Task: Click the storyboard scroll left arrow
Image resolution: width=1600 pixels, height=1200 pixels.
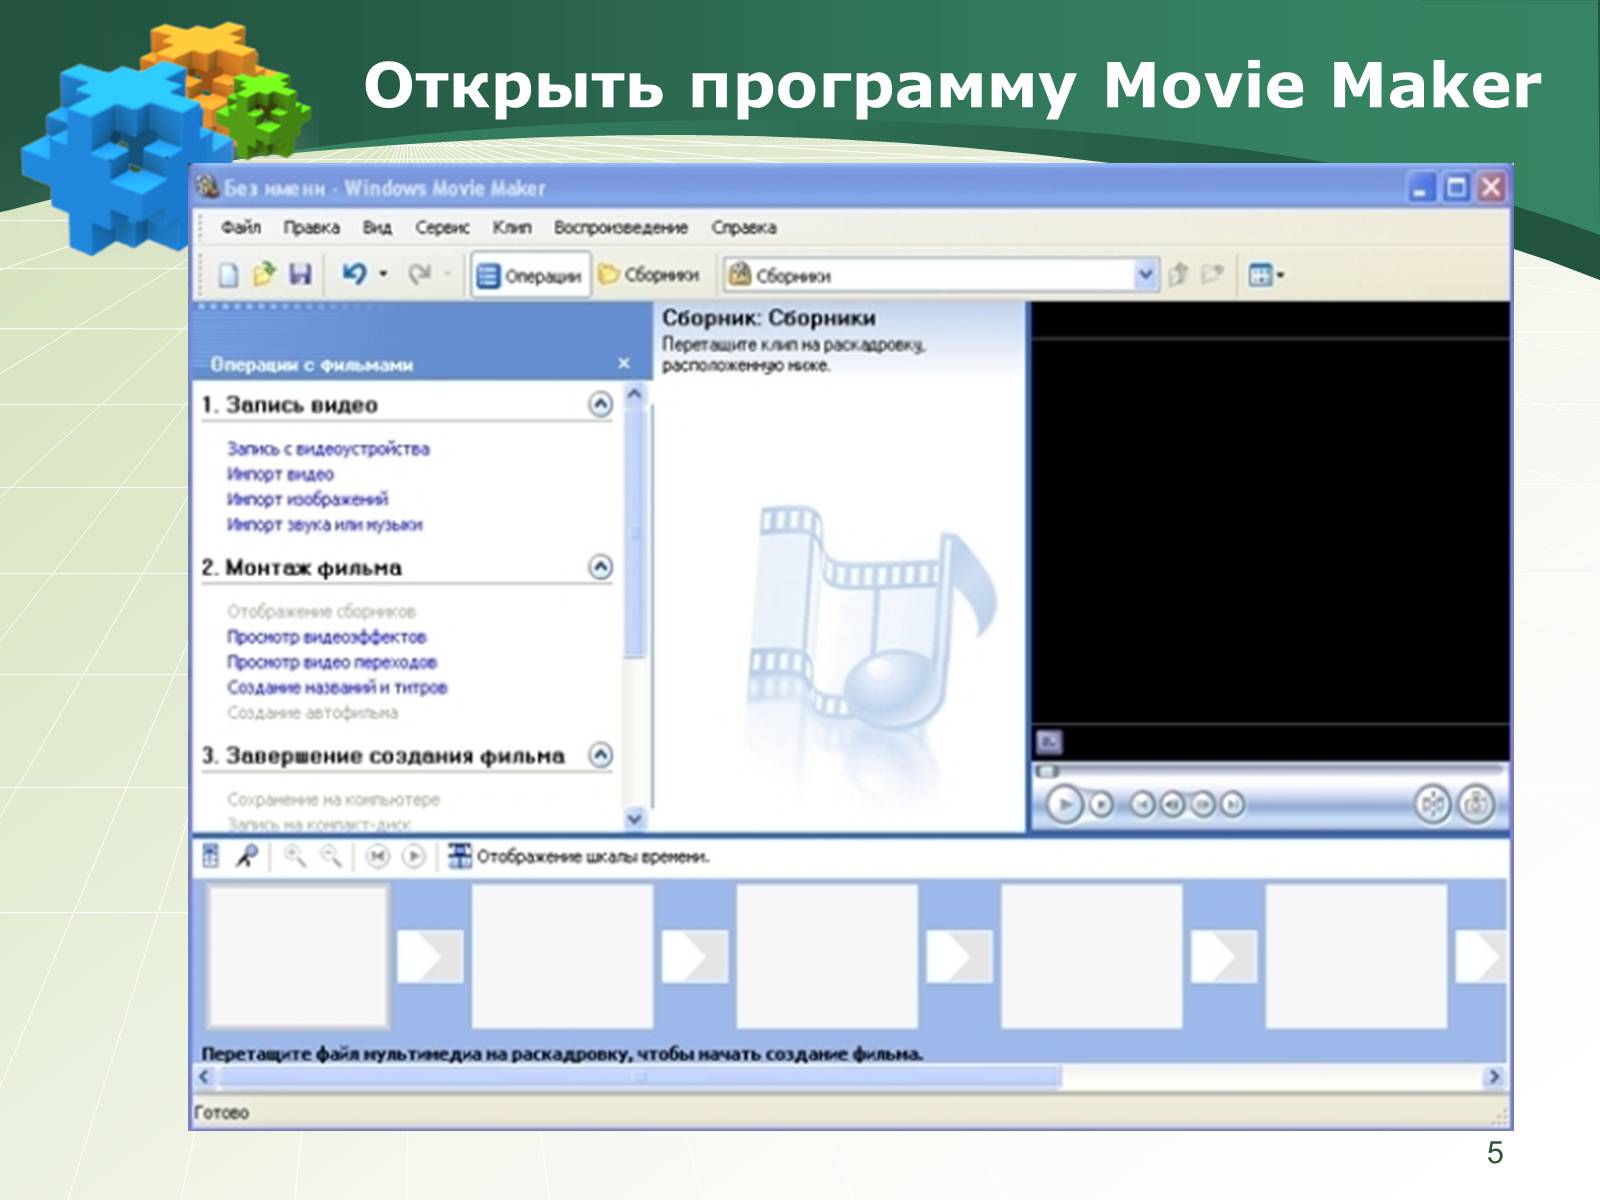Action: [205, 1077]
